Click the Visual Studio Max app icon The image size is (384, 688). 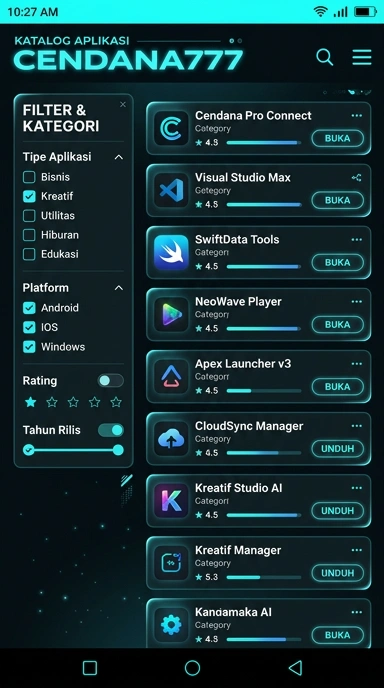click(171, 190)
